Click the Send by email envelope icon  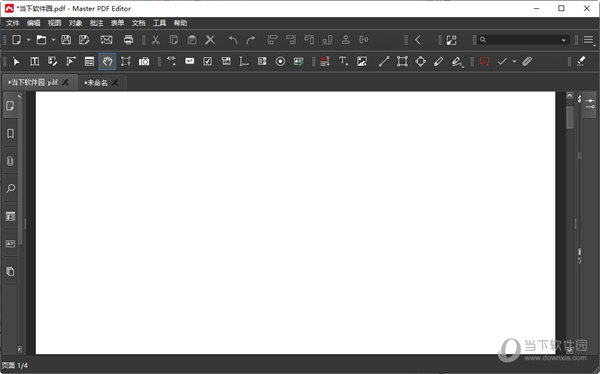(106, 40)
